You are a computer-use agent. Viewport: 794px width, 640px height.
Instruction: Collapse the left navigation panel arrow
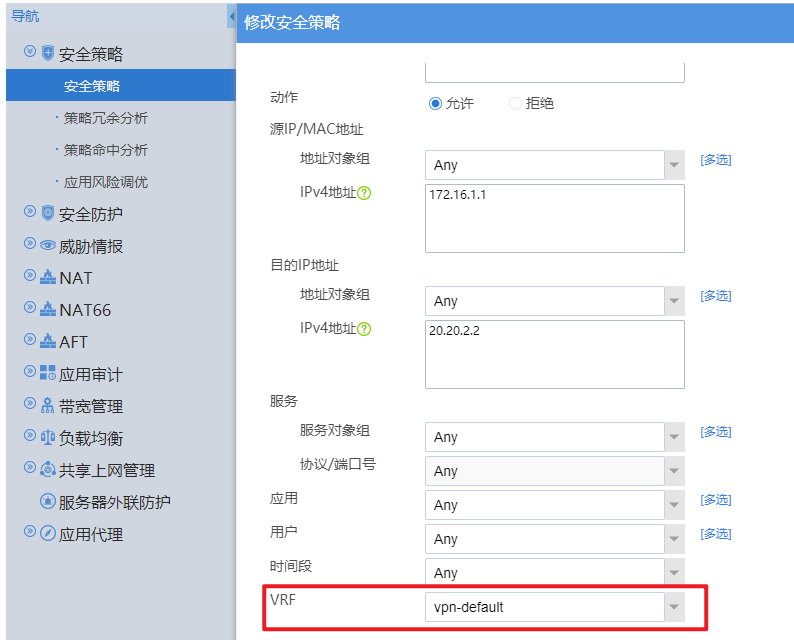pyautogui.click(x=231, y=17)
